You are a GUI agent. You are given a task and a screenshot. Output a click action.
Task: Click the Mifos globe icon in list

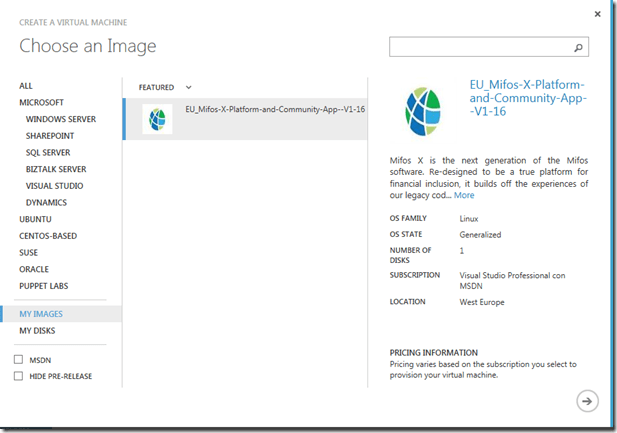157,118
